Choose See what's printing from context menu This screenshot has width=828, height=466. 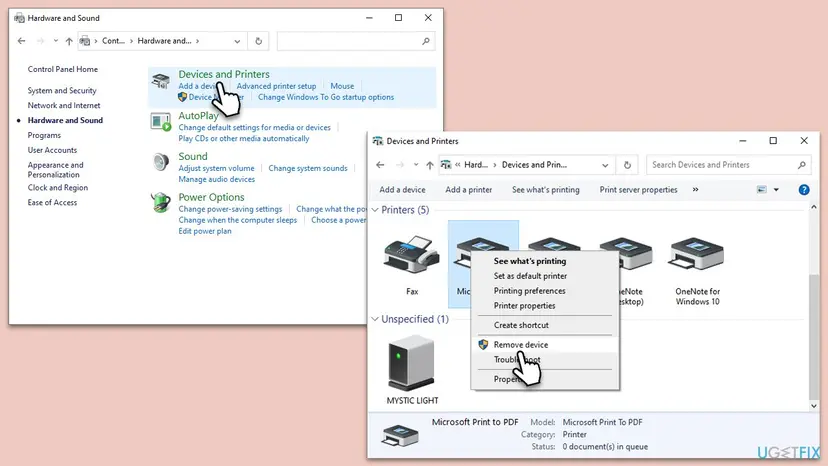click(530, 261)
